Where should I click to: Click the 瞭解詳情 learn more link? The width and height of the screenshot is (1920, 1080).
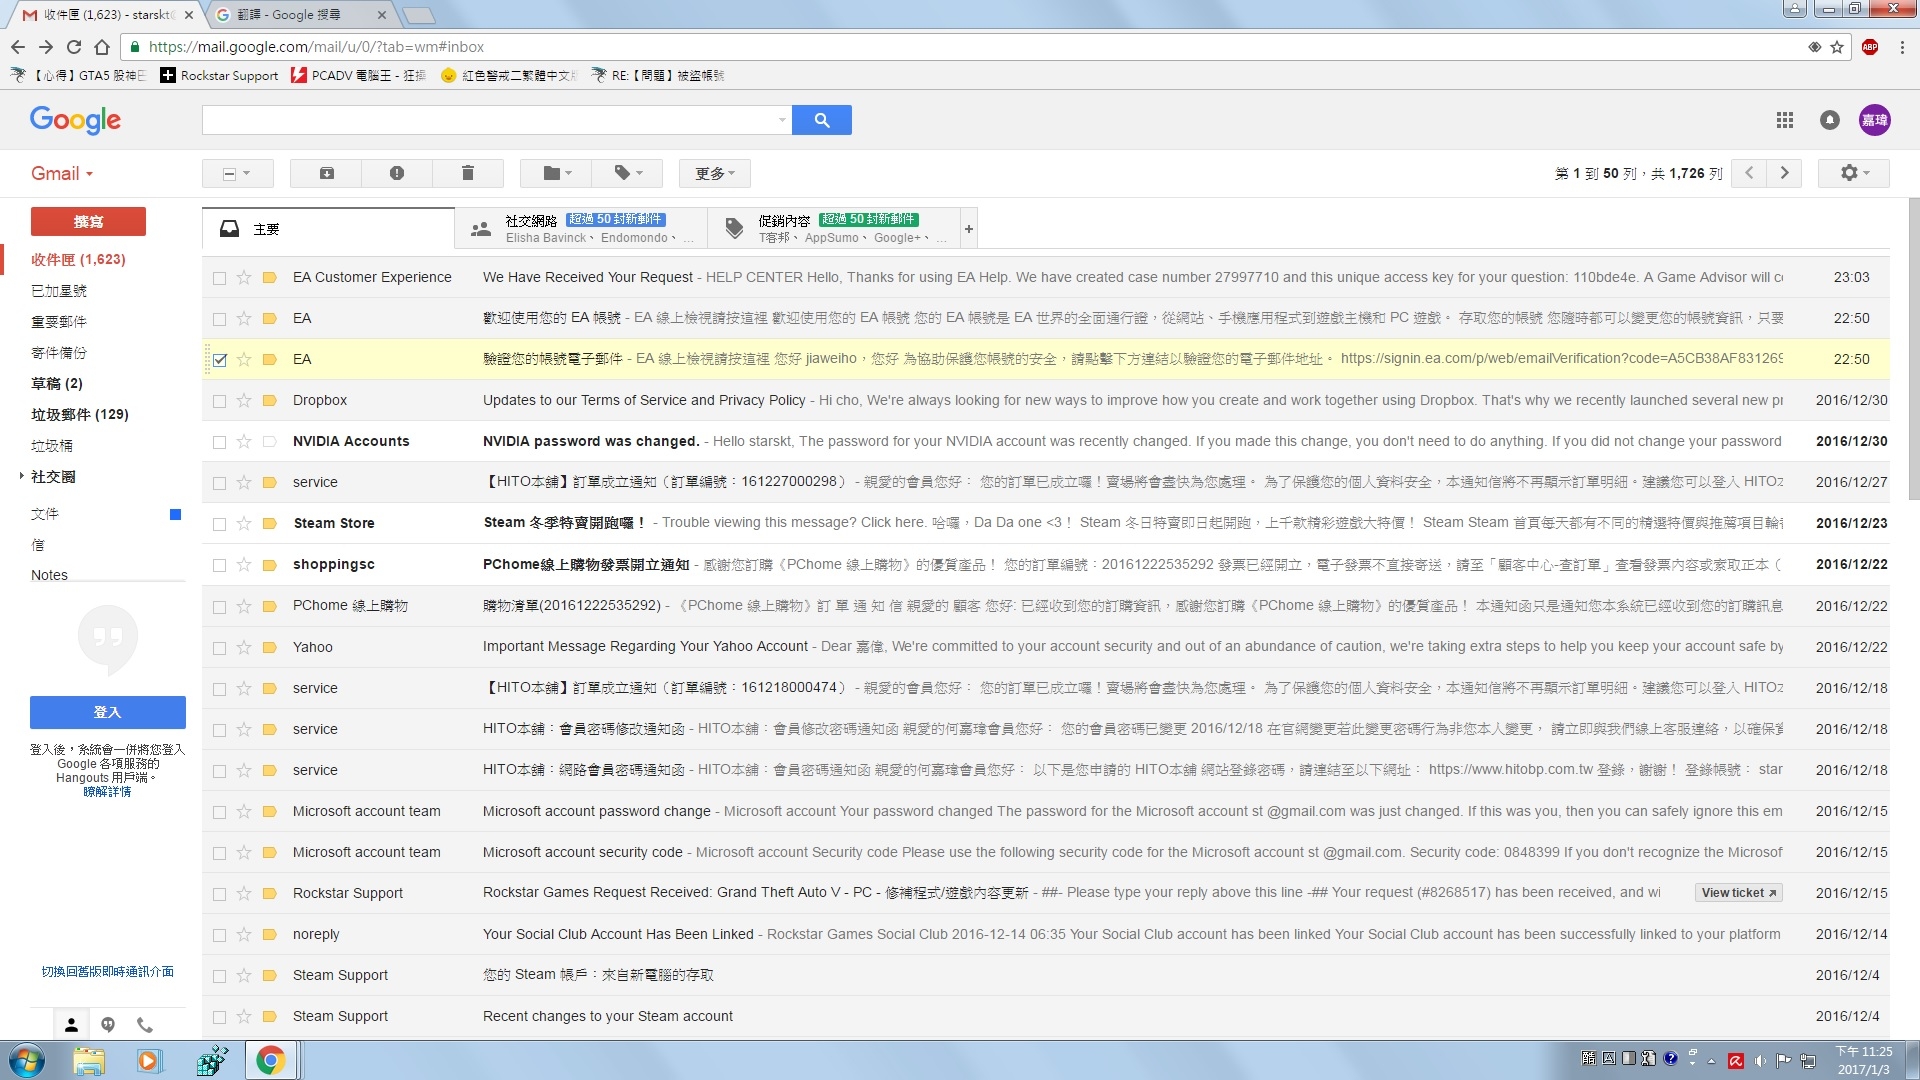(x=107, y=792)
